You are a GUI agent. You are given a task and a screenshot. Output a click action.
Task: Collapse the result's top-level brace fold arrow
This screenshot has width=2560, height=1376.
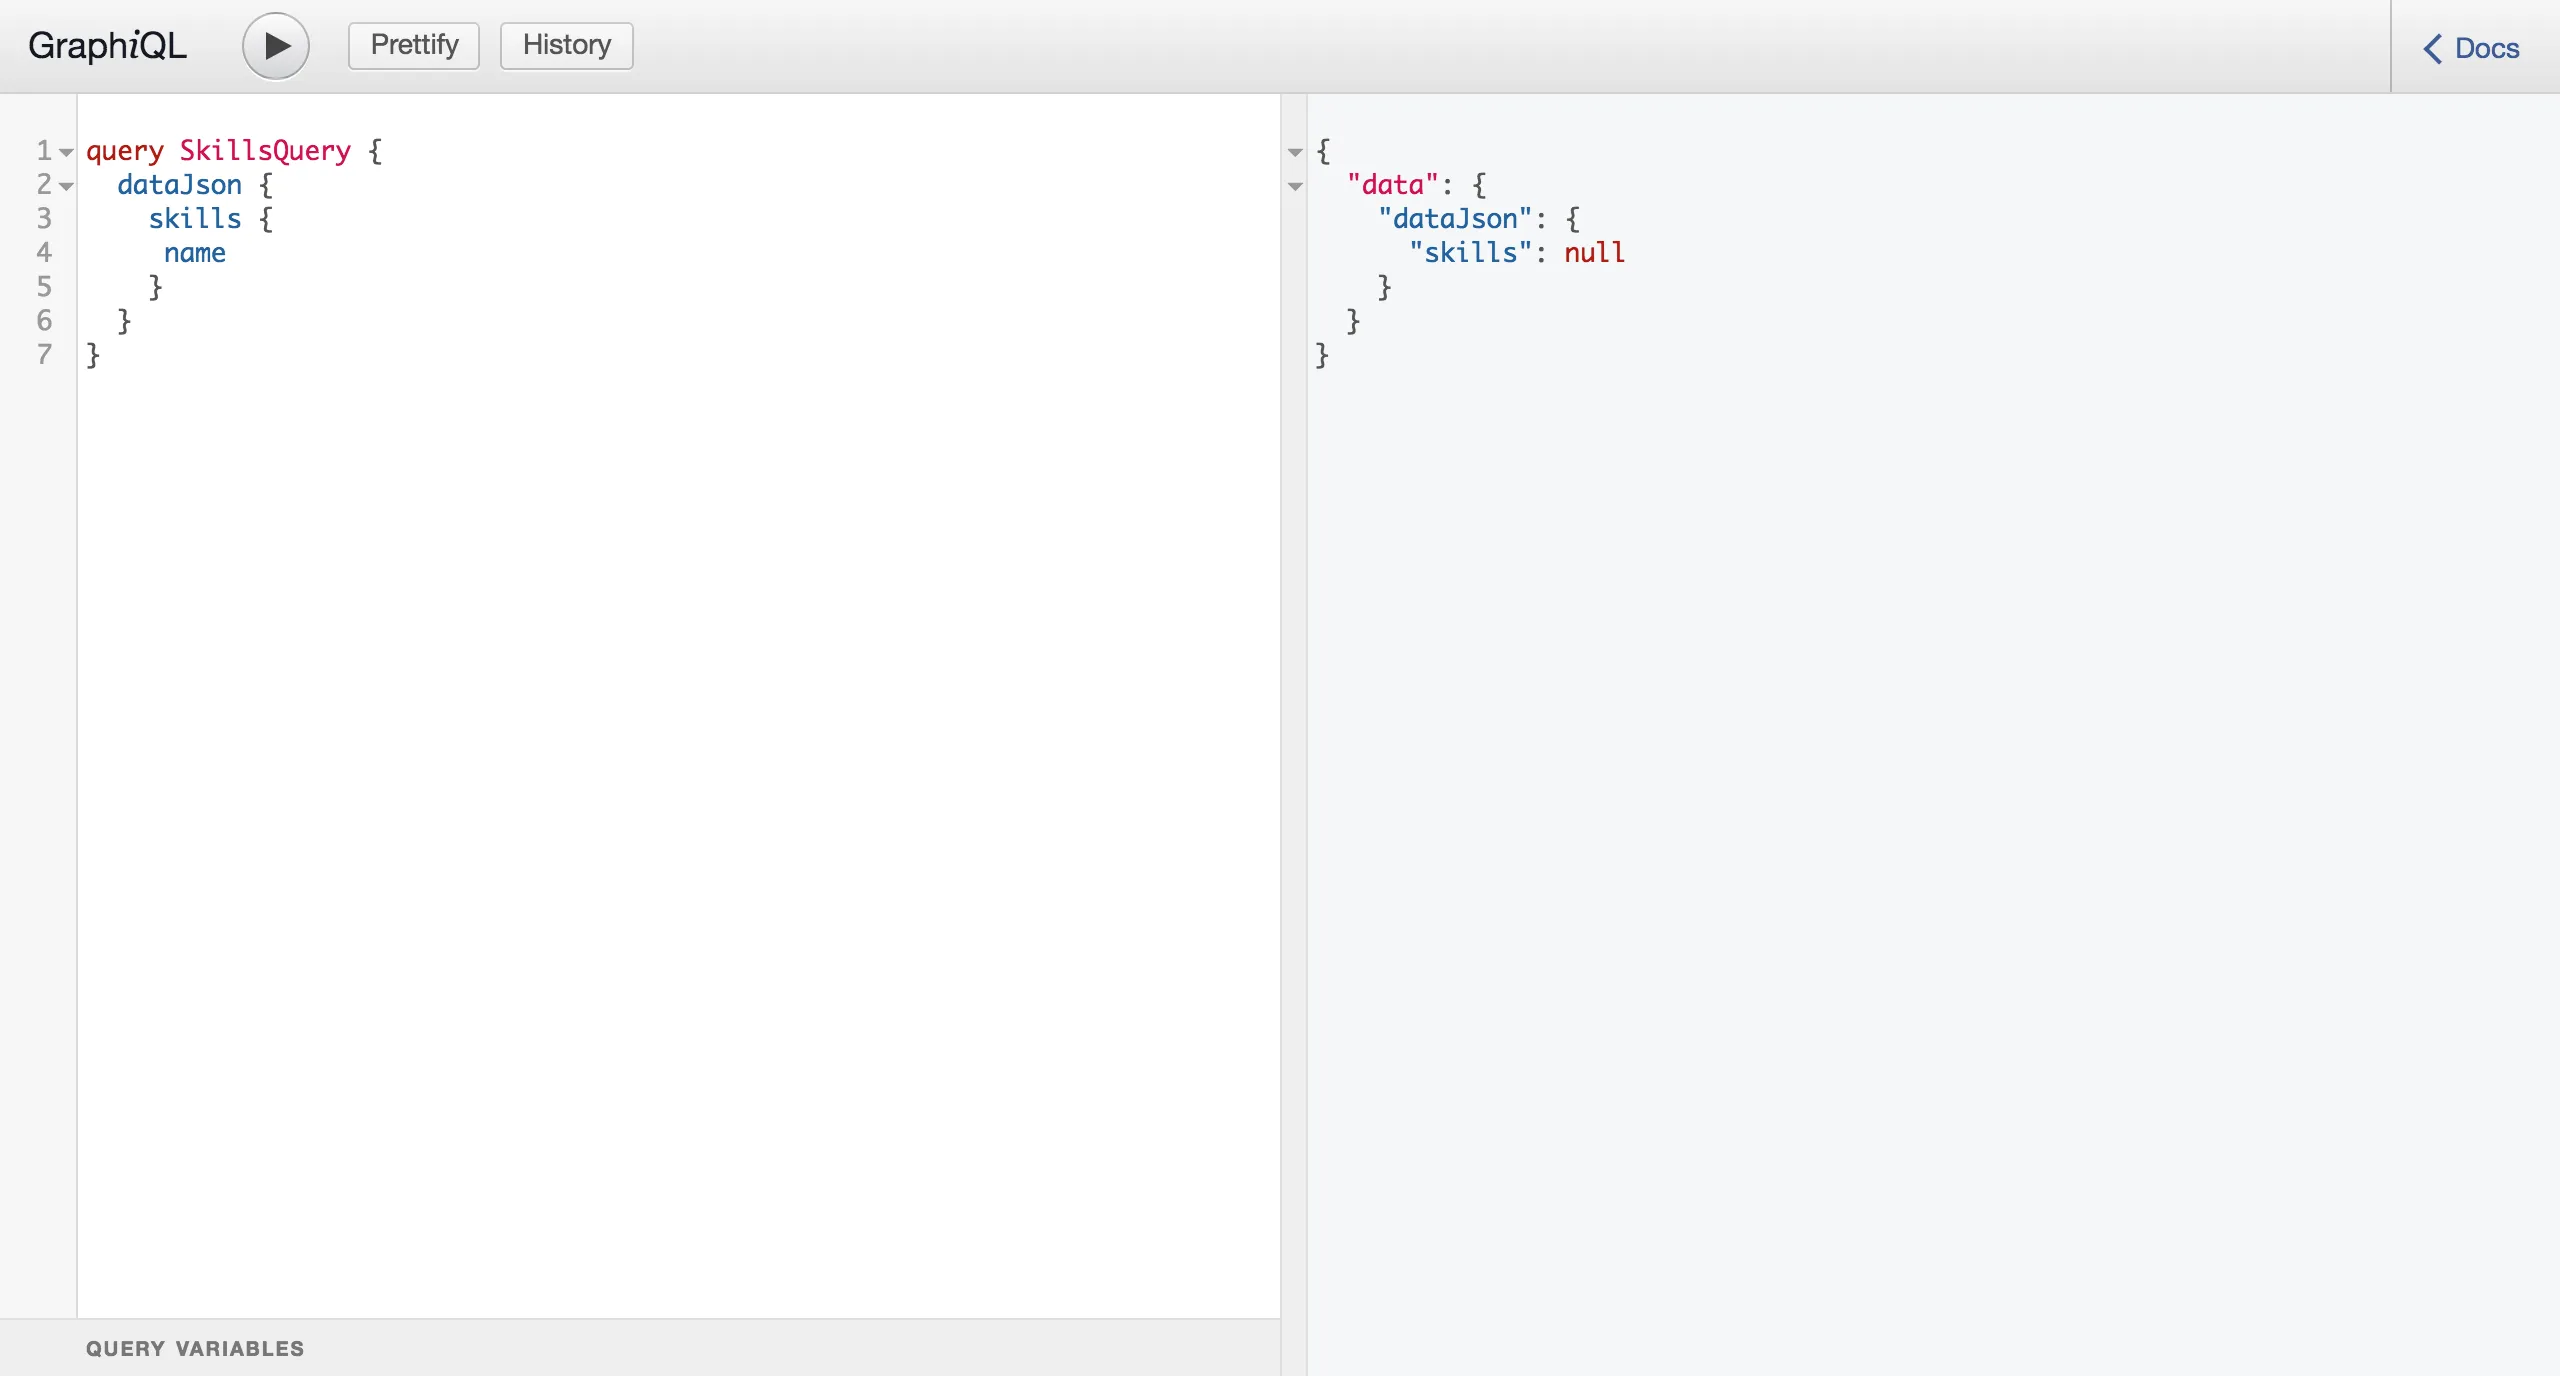tap(1295, 152)
